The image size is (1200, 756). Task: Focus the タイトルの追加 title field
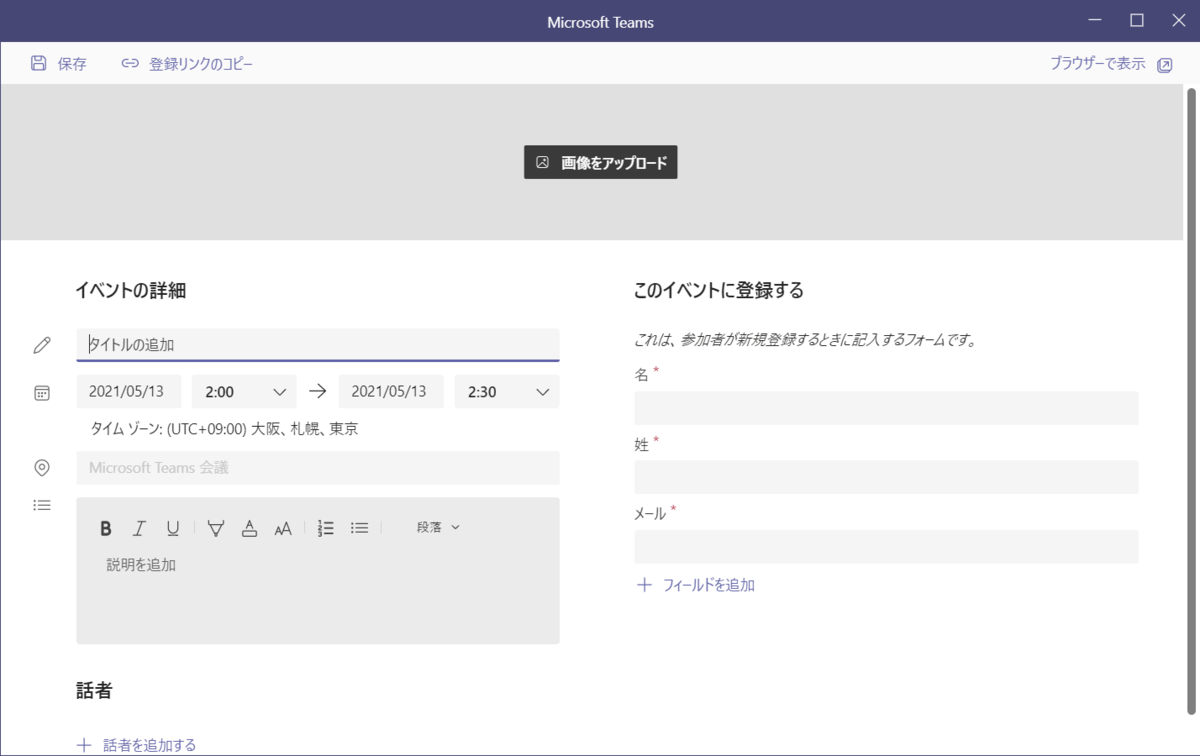click(x=318, y=345)
